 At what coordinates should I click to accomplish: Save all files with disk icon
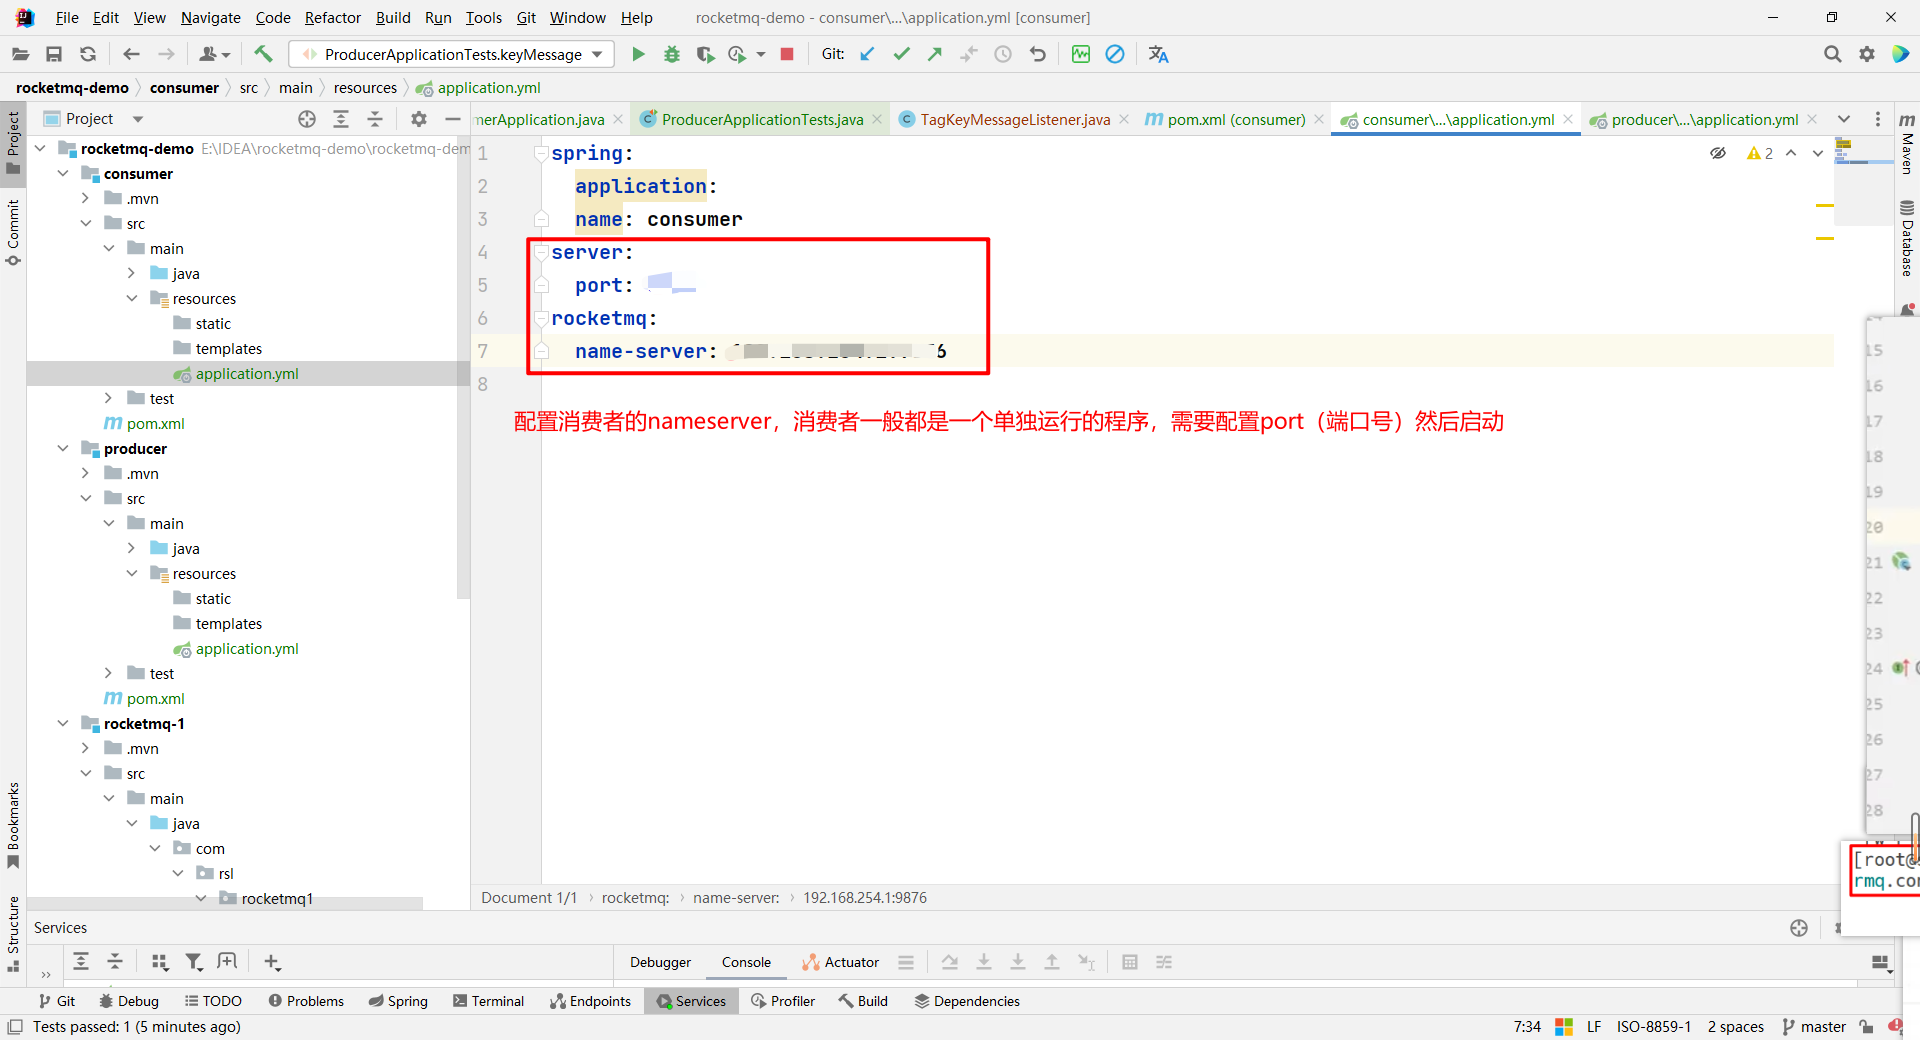54,54
